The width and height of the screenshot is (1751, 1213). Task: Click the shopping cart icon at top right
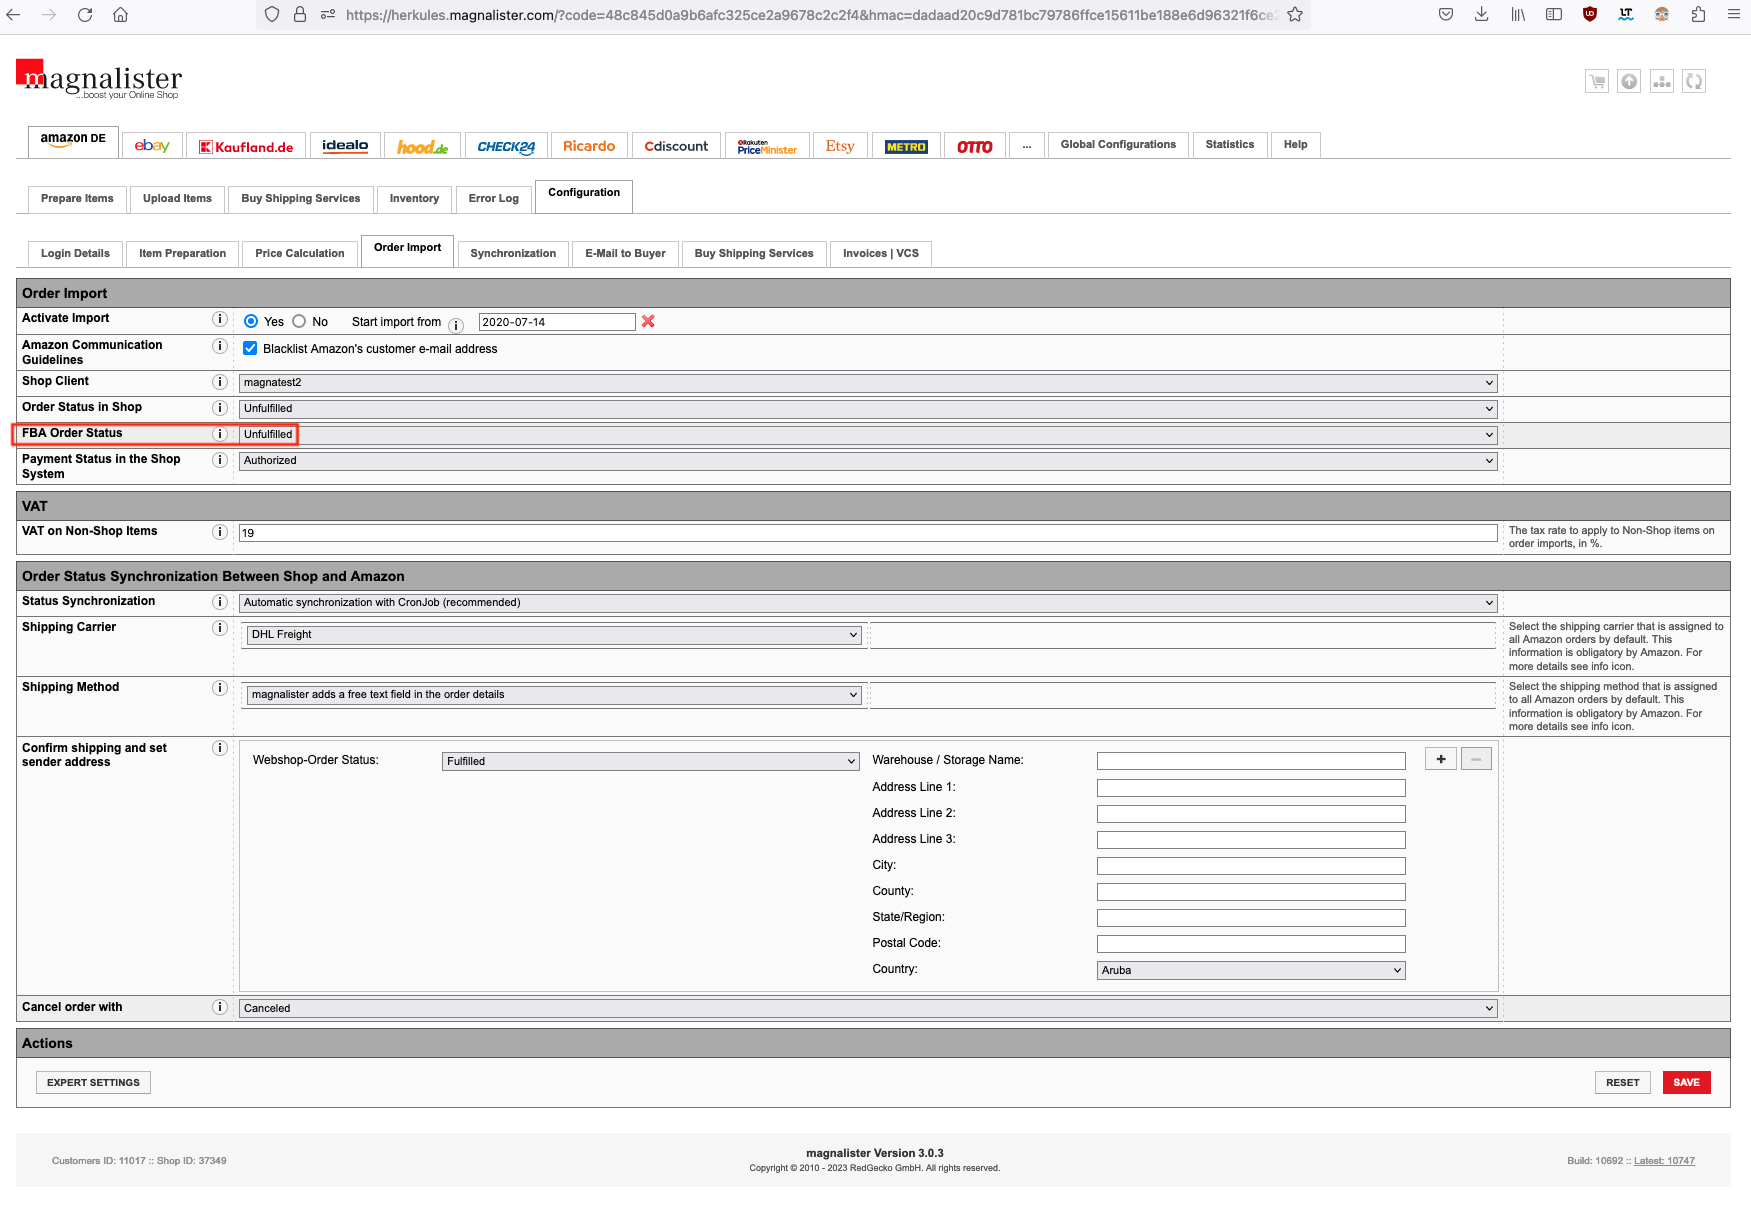[x=1597, y=82]
